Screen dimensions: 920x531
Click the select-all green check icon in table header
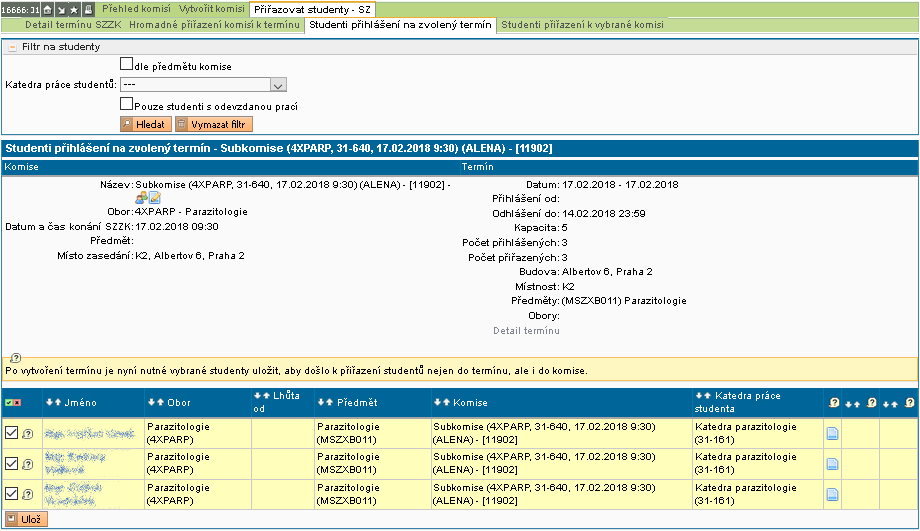click(x=10, y=402)
